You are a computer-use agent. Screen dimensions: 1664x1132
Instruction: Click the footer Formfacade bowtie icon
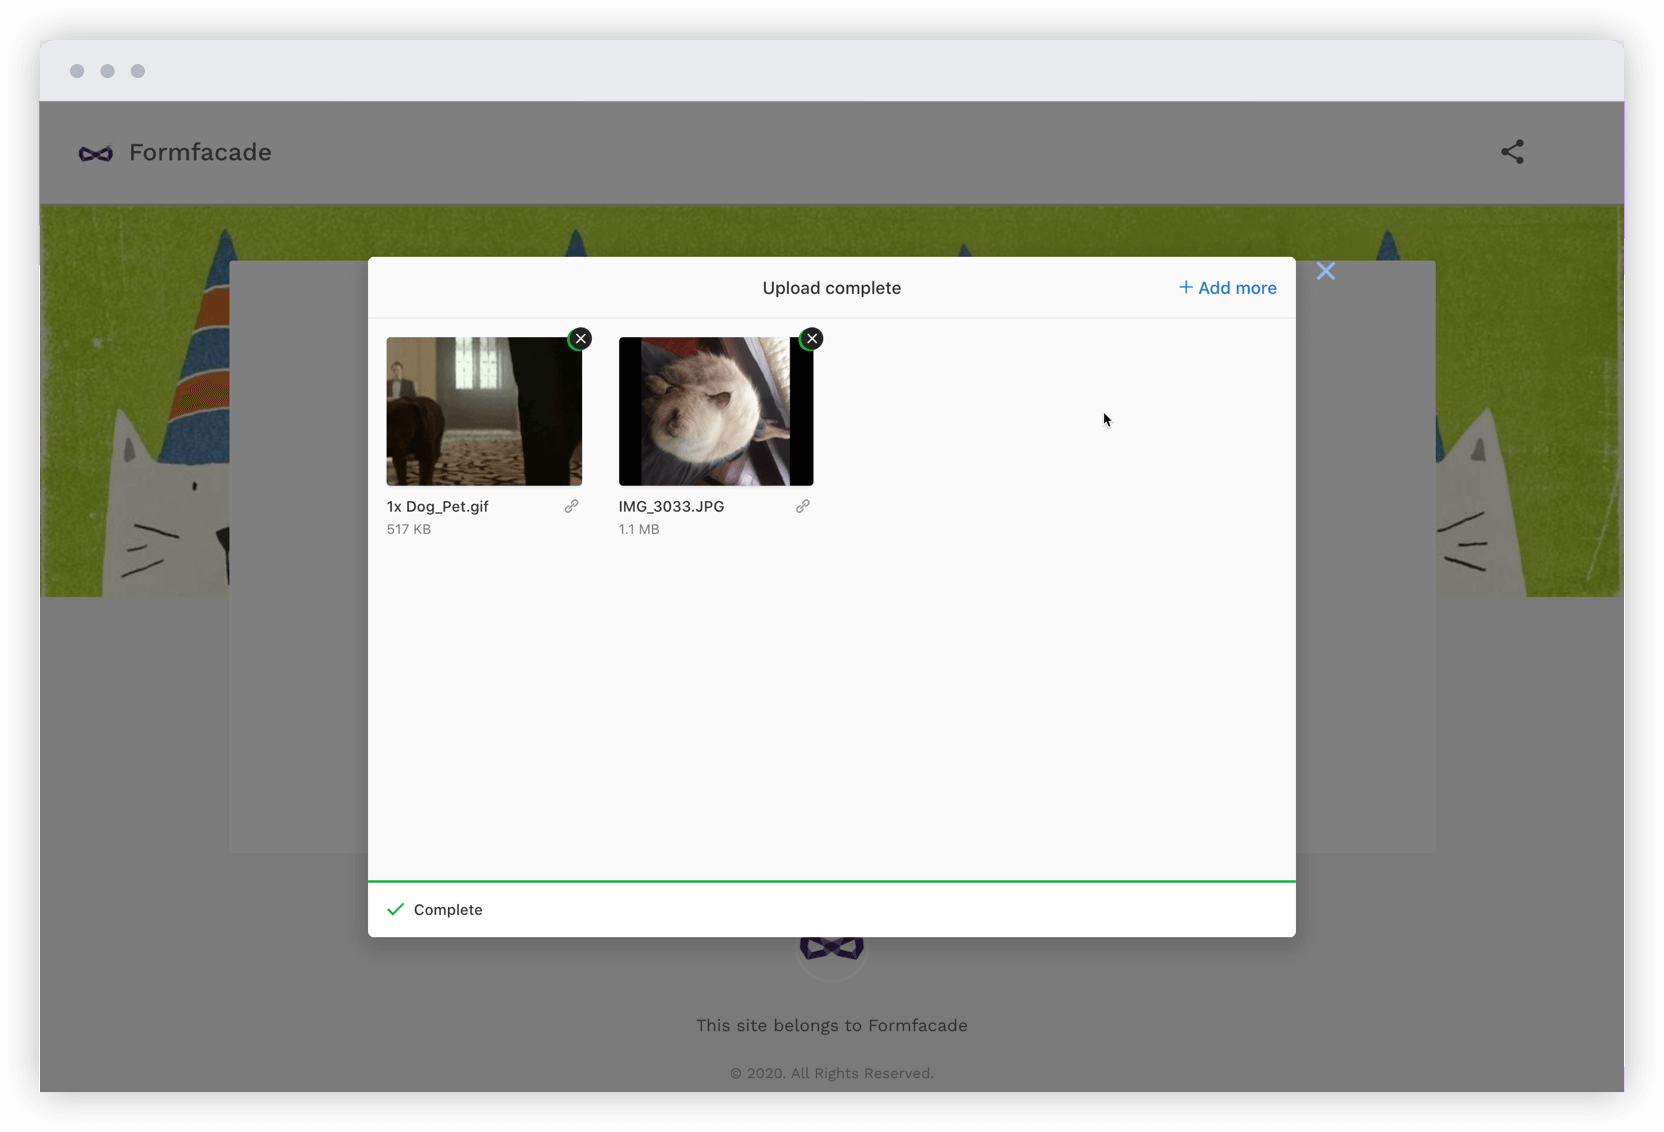(831, 946)
